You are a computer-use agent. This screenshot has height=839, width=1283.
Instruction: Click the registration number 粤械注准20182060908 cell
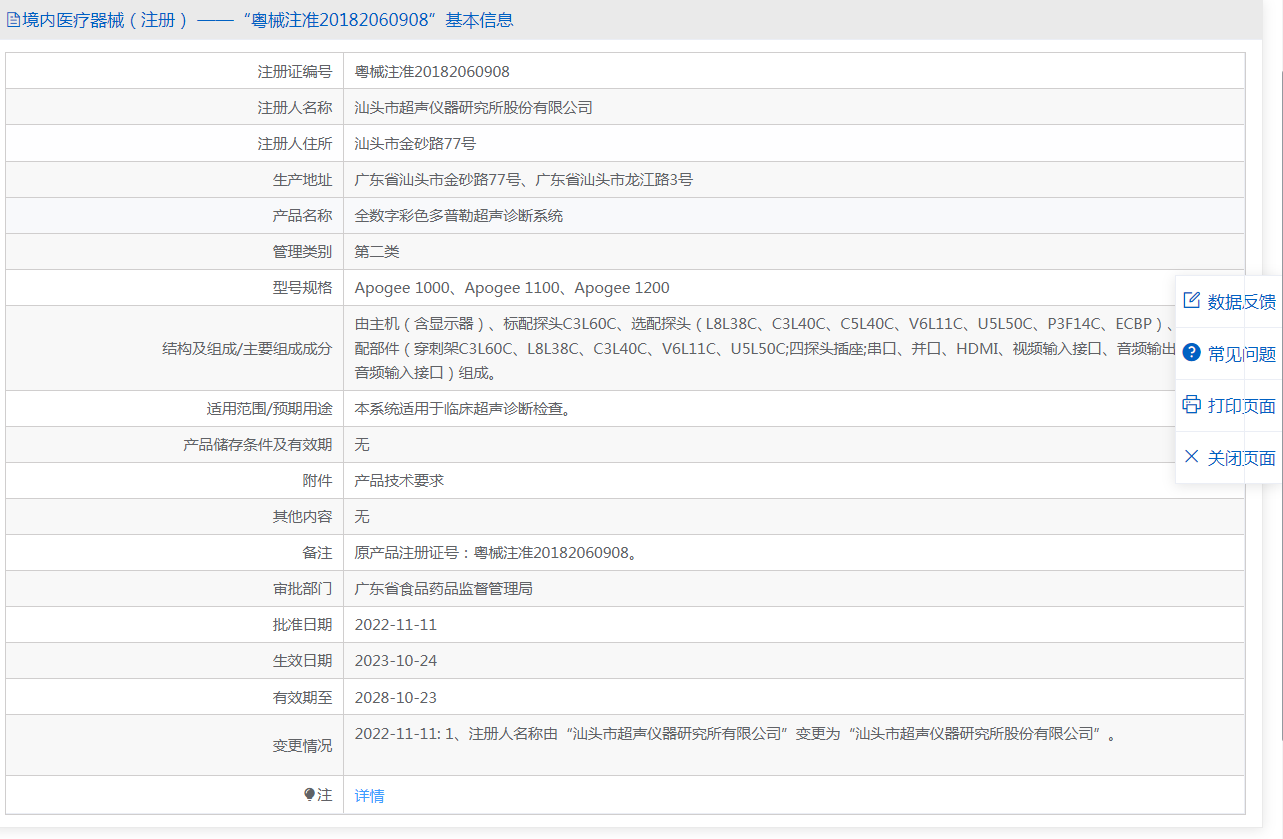432,71
